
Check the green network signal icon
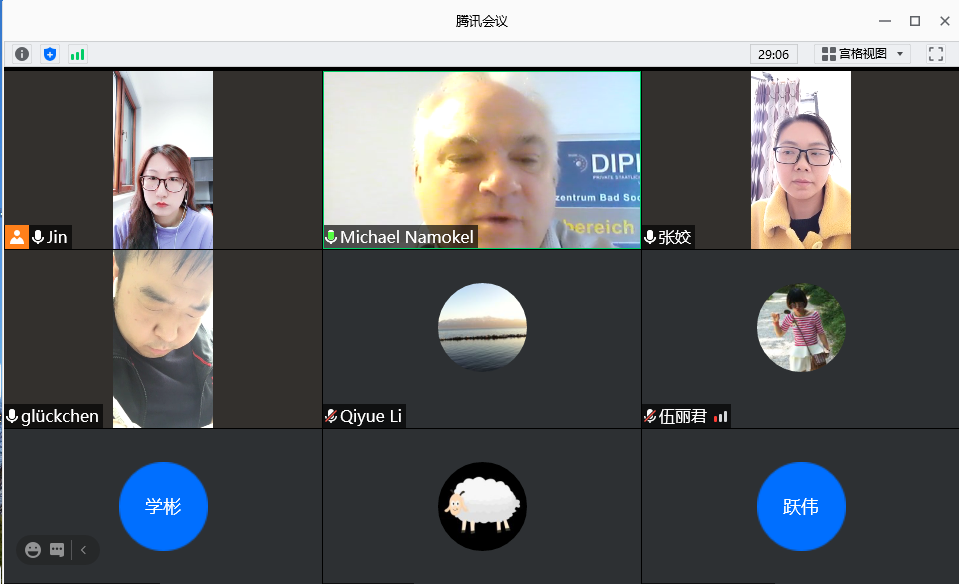[77, 54]
